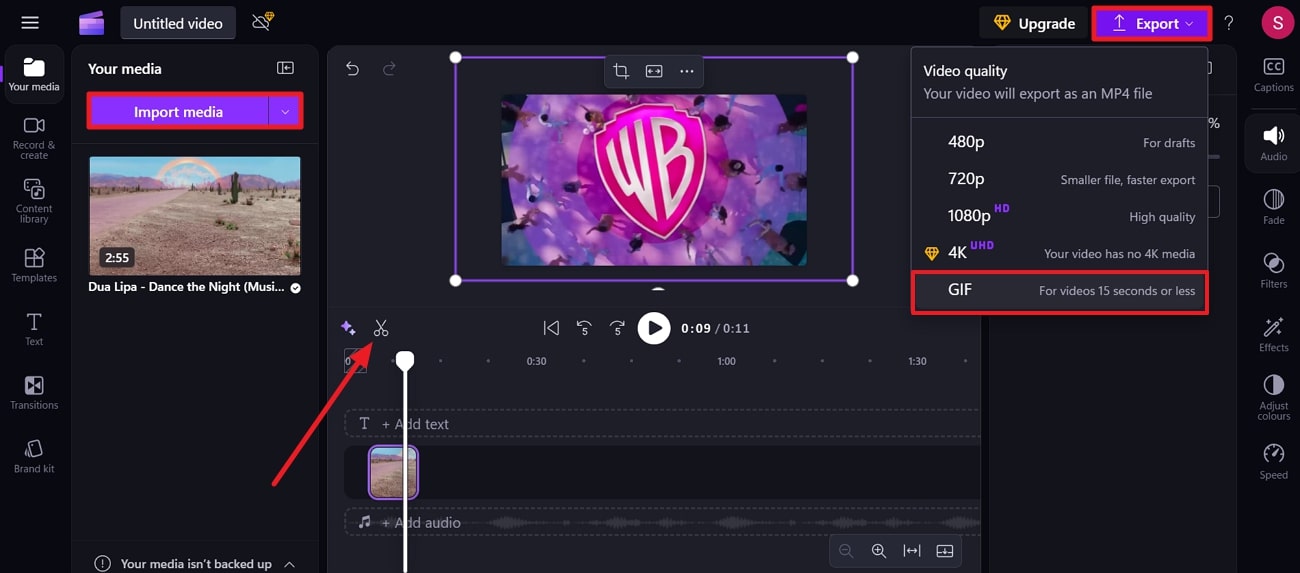Zoom out the timeline
The width and height of the screenshot is (1300, 573).
(846, 551)
